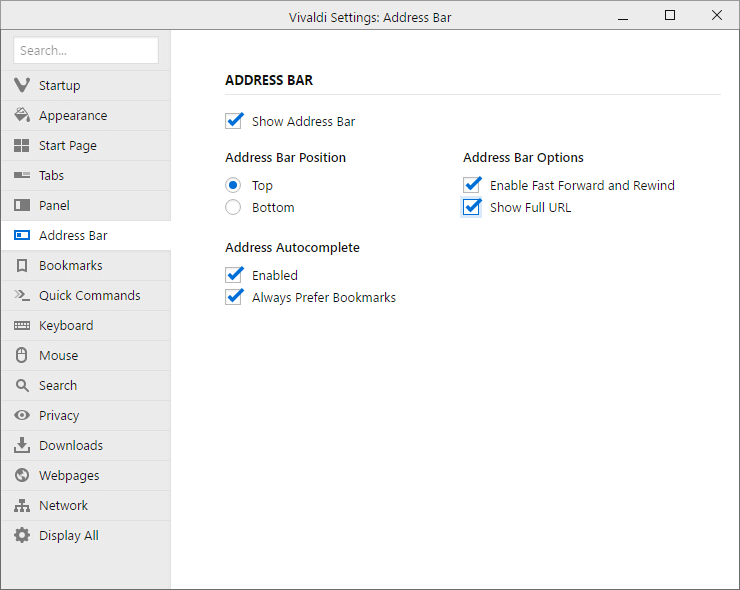This screenshot has width=740, height=590.
Task: Open the Mouse settings section
Action: (x=58, y=355)
